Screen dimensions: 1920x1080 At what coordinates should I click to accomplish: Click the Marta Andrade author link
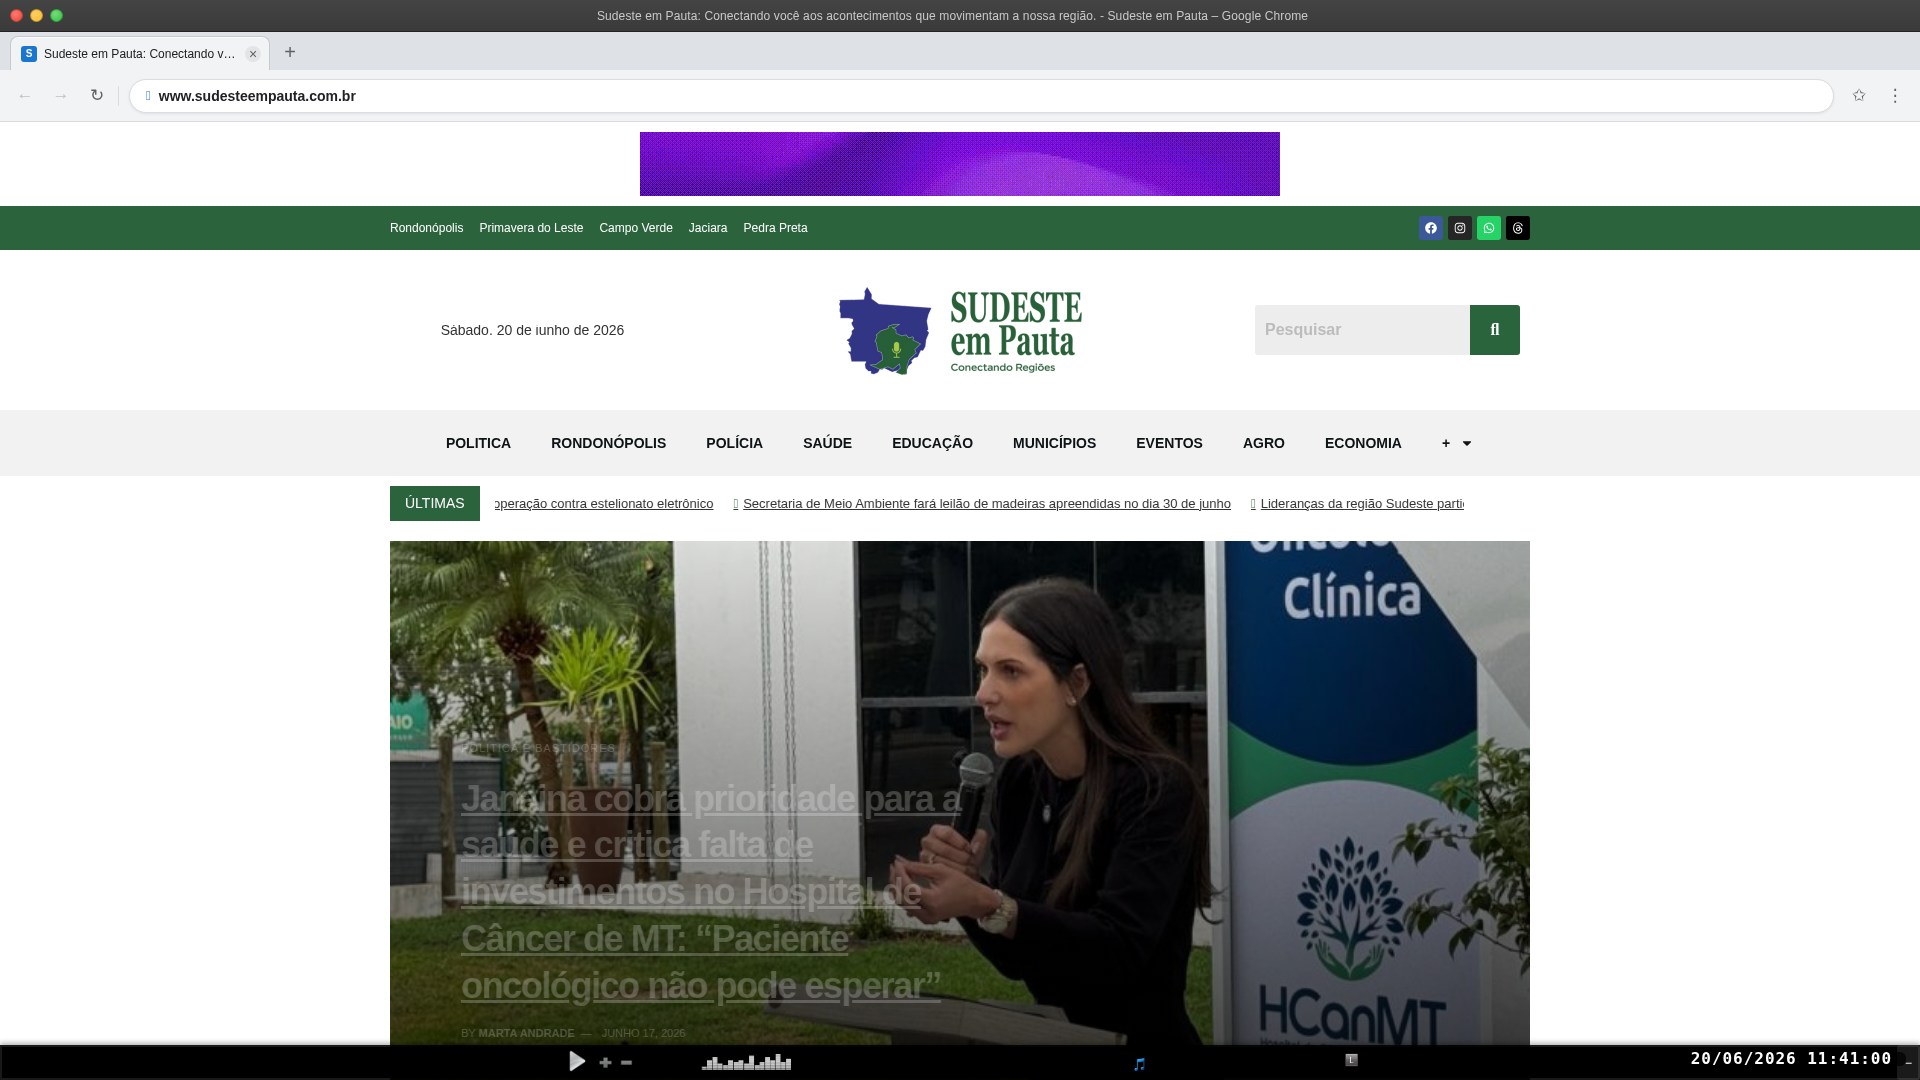click(526, 1033)
